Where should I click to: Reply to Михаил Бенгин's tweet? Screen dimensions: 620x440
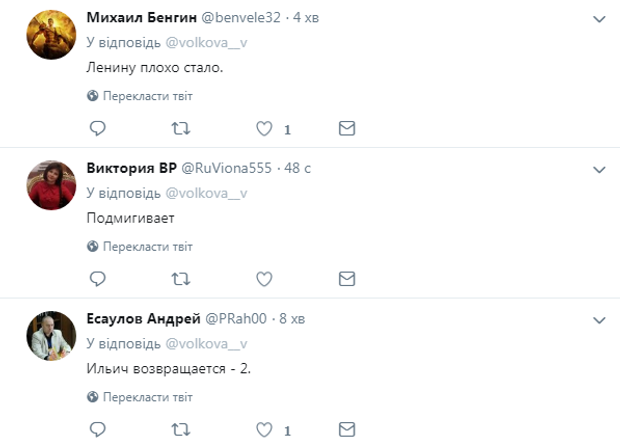pyautogui.click(x=98, y=129)
